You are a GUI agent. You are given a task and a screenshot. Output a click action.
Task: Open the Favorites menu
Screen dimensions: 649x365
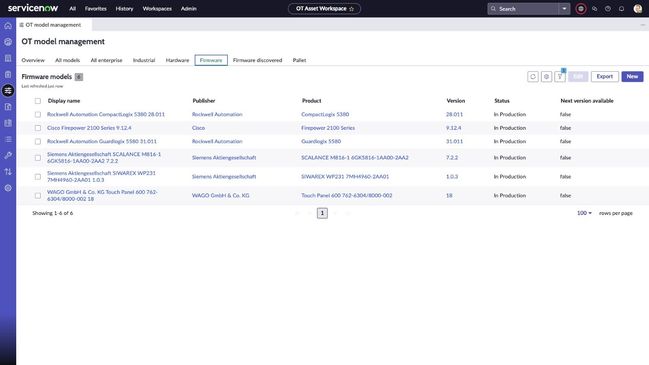(96, 9)
